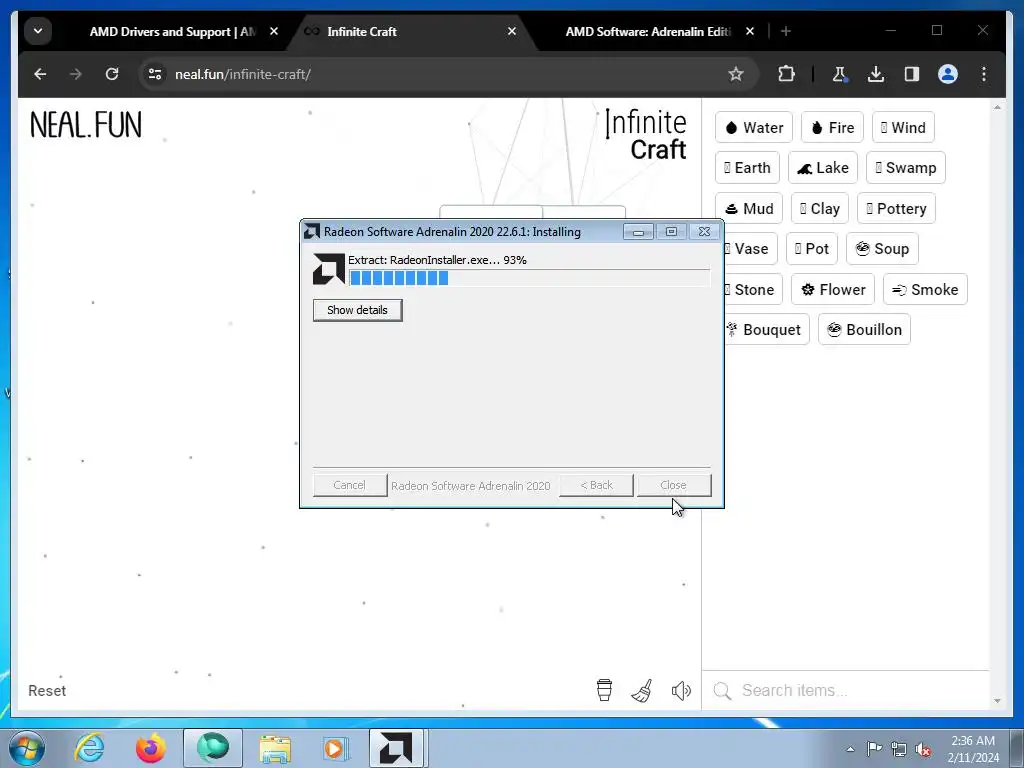Open NEAL.FUN logo link

pyautogui.click(x=86, y=125)
